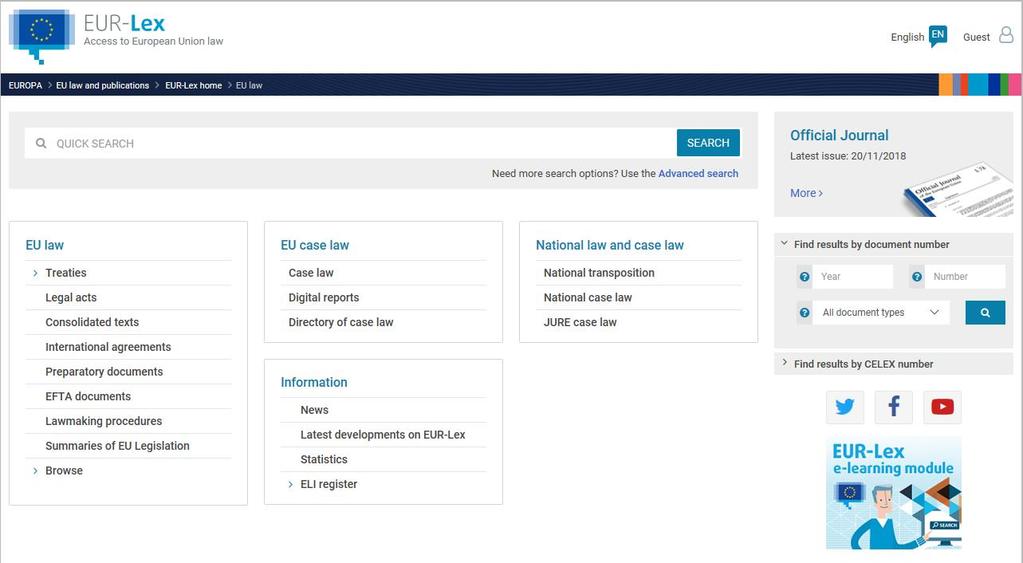This screenshot has width=1023, height=563.
Task: Expand the Browse chevron in EU law
Action: [x=35, y=471]
